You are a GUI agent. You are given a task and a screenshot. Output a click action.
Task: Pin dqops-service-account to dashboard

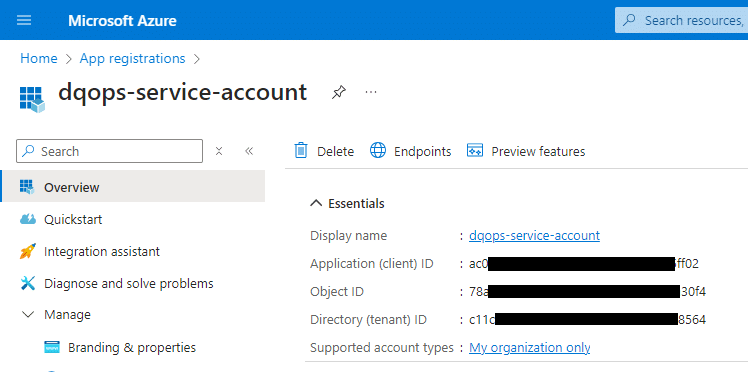pyautogui.click(x=338, y=92)
